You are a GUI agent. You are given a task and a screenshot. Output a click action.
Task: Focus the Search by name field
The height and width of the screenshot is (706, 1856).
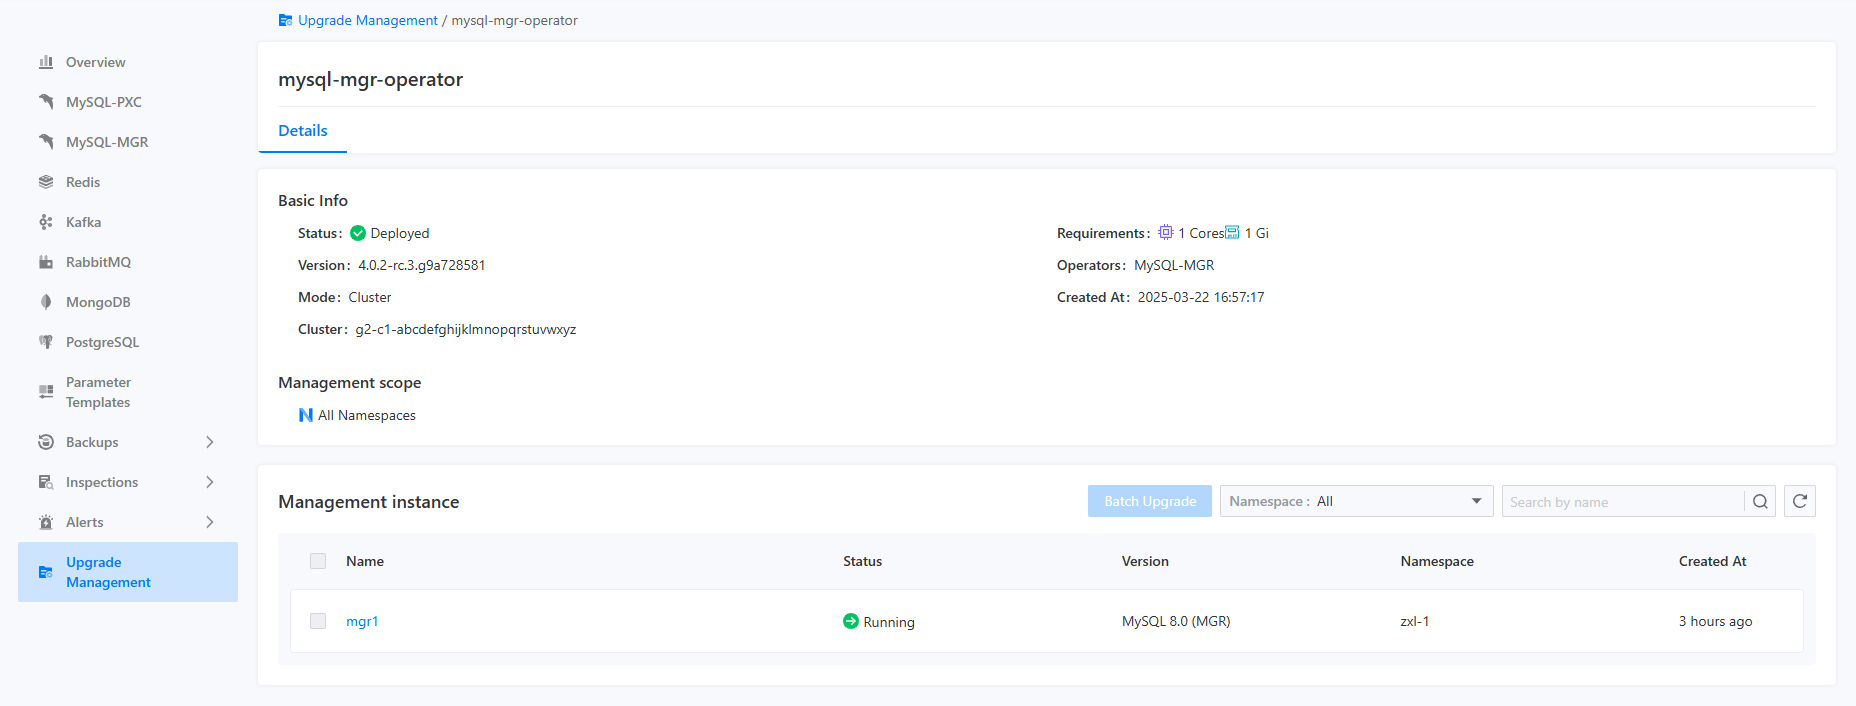(1623, 502)
